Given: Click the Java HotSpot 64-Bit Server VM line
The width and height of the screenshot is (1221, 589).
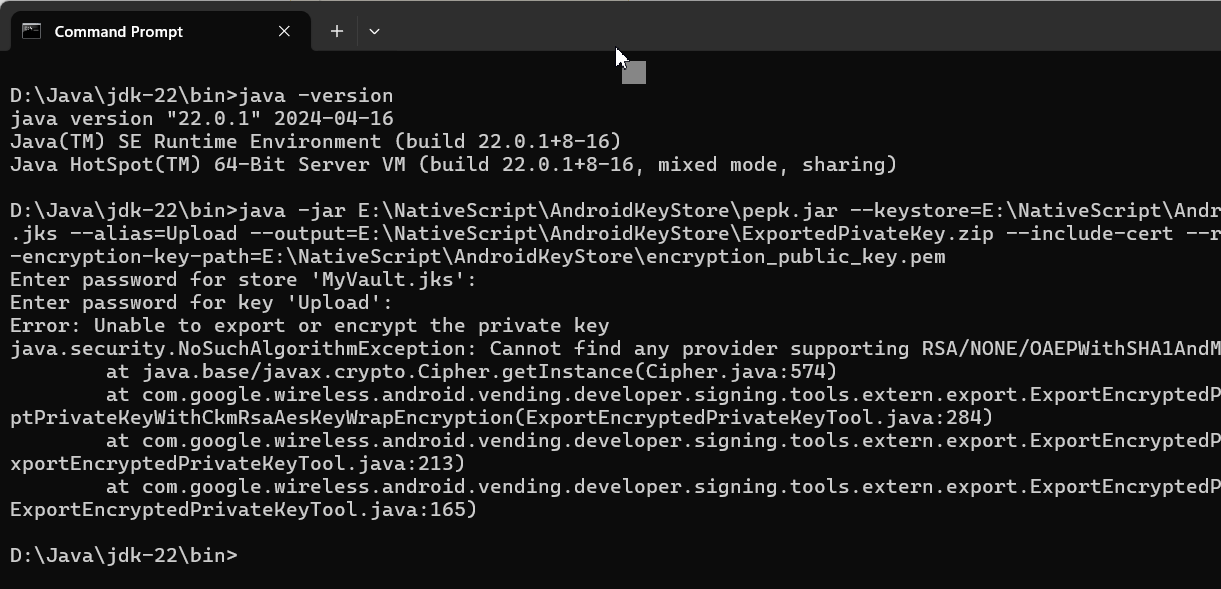Looking at the screenshot, I should point(452,165).
